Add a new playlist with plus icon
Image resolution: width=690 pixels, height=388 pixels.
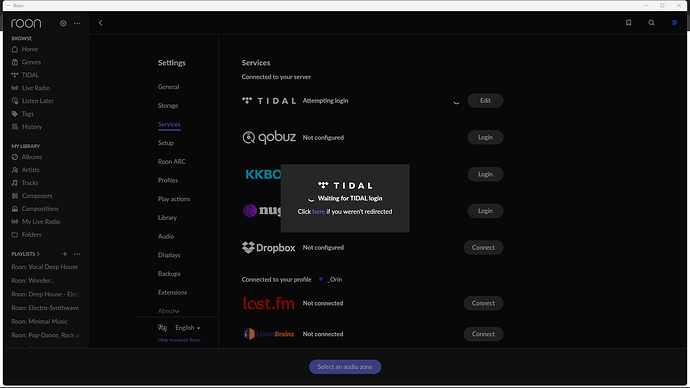tap(65, 254)
